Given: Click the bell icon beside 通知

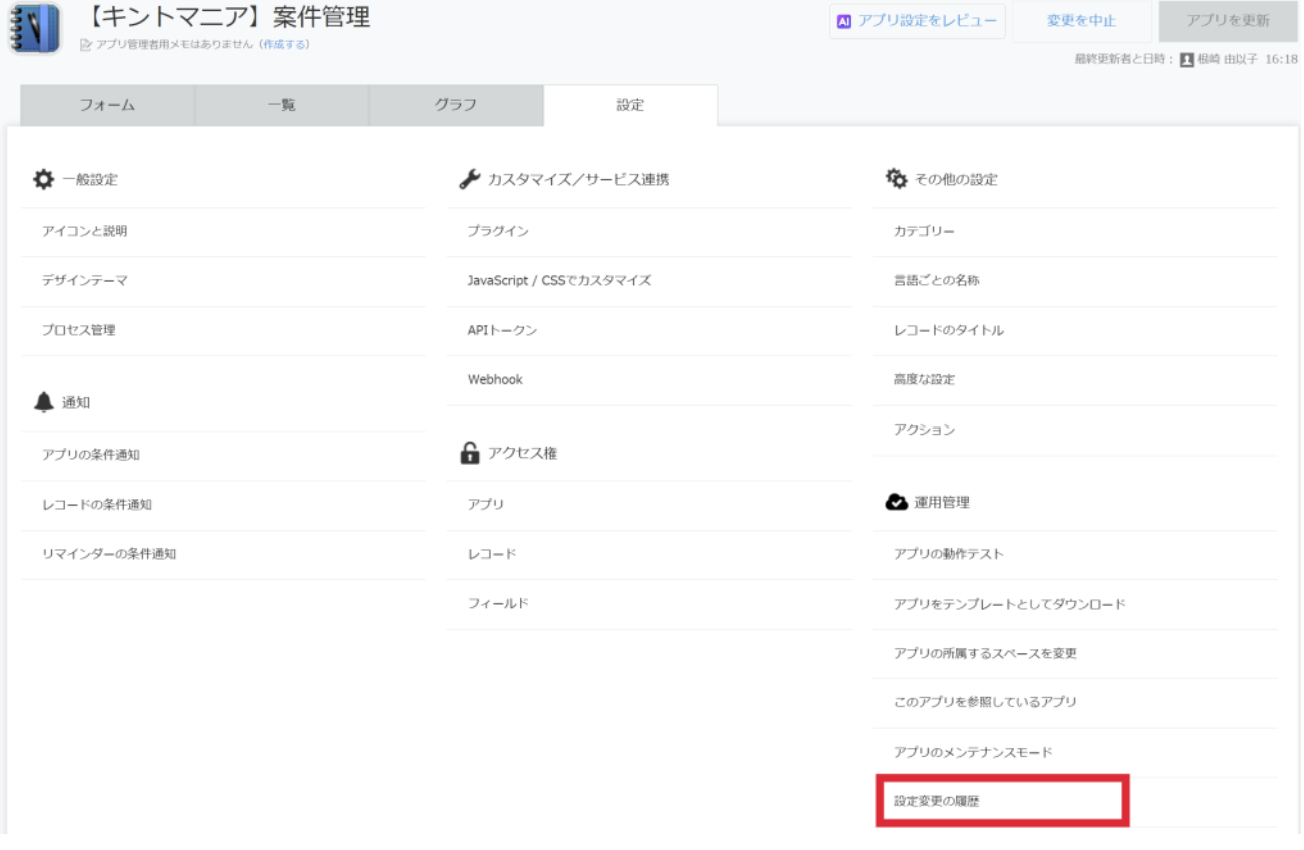Looking at the screenshot, I should tap(43, 402).
